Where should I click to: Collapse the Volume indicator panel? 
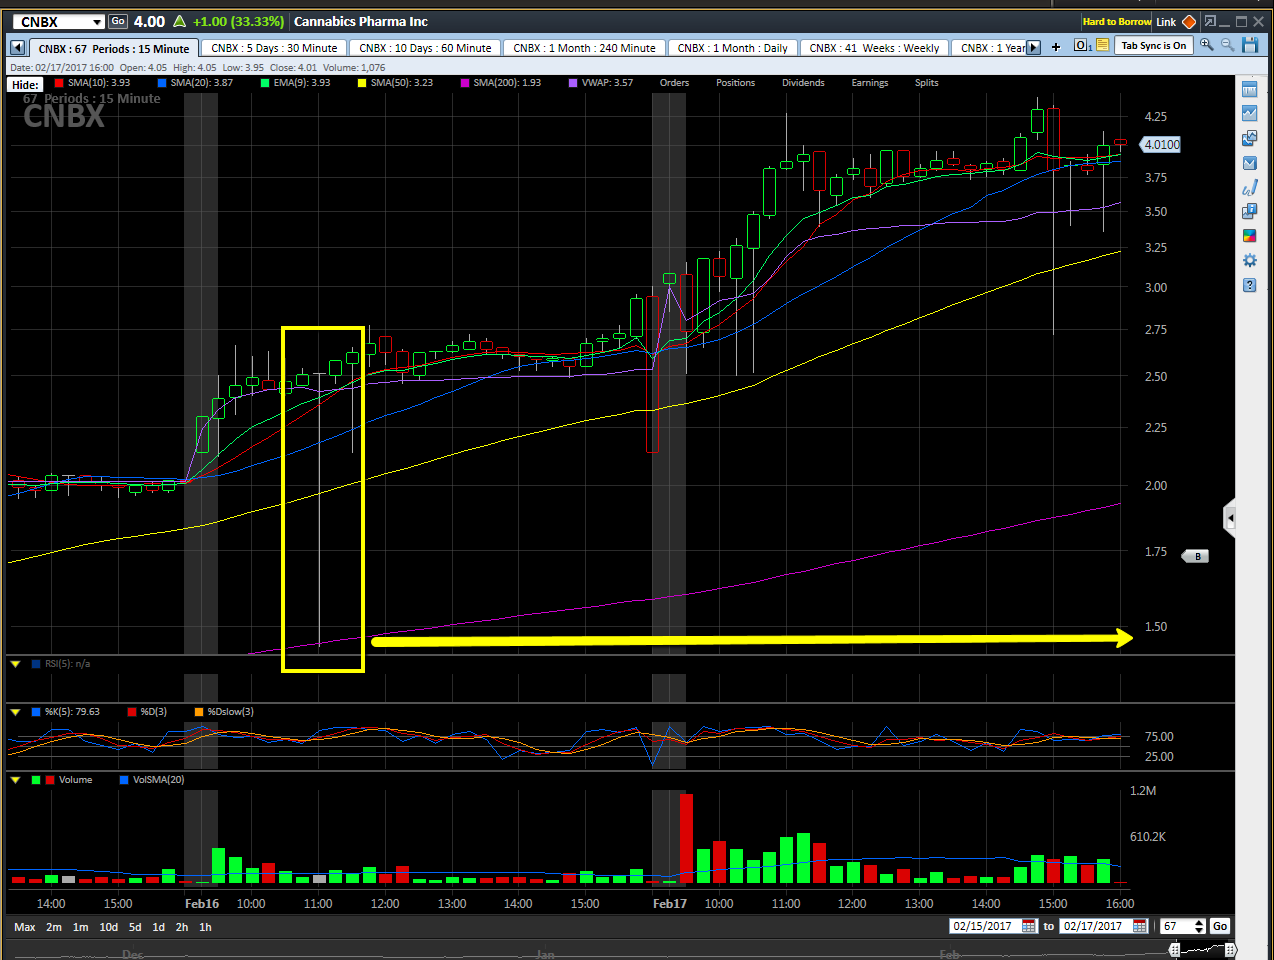[16, 780]
